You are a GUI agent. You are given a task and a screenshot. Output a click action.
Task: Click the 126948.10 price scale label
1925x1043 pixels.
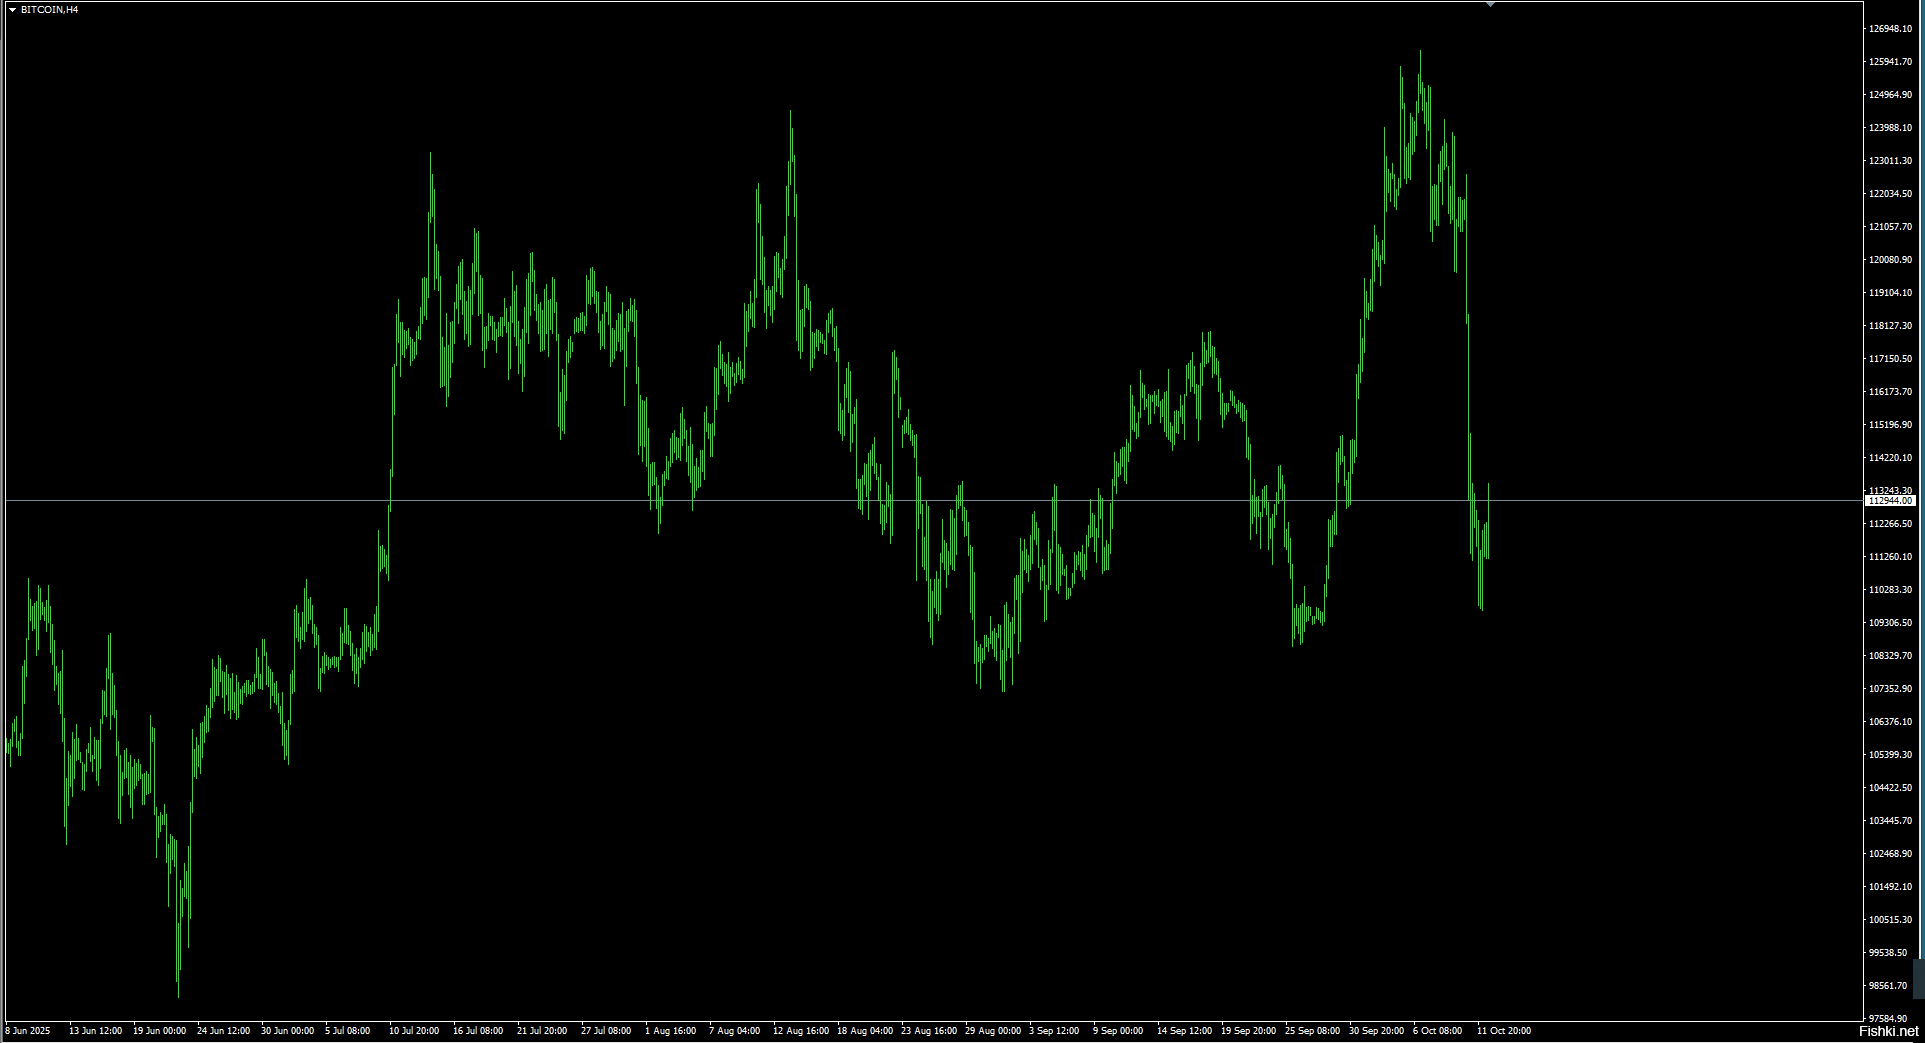point(1890,29)
